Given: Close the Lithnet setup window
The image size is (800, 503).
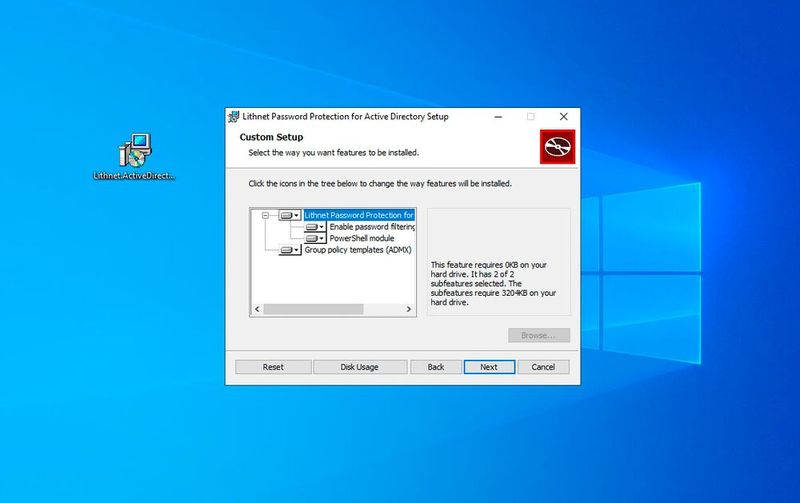Looking at the screenshot, I should (563, 117).
